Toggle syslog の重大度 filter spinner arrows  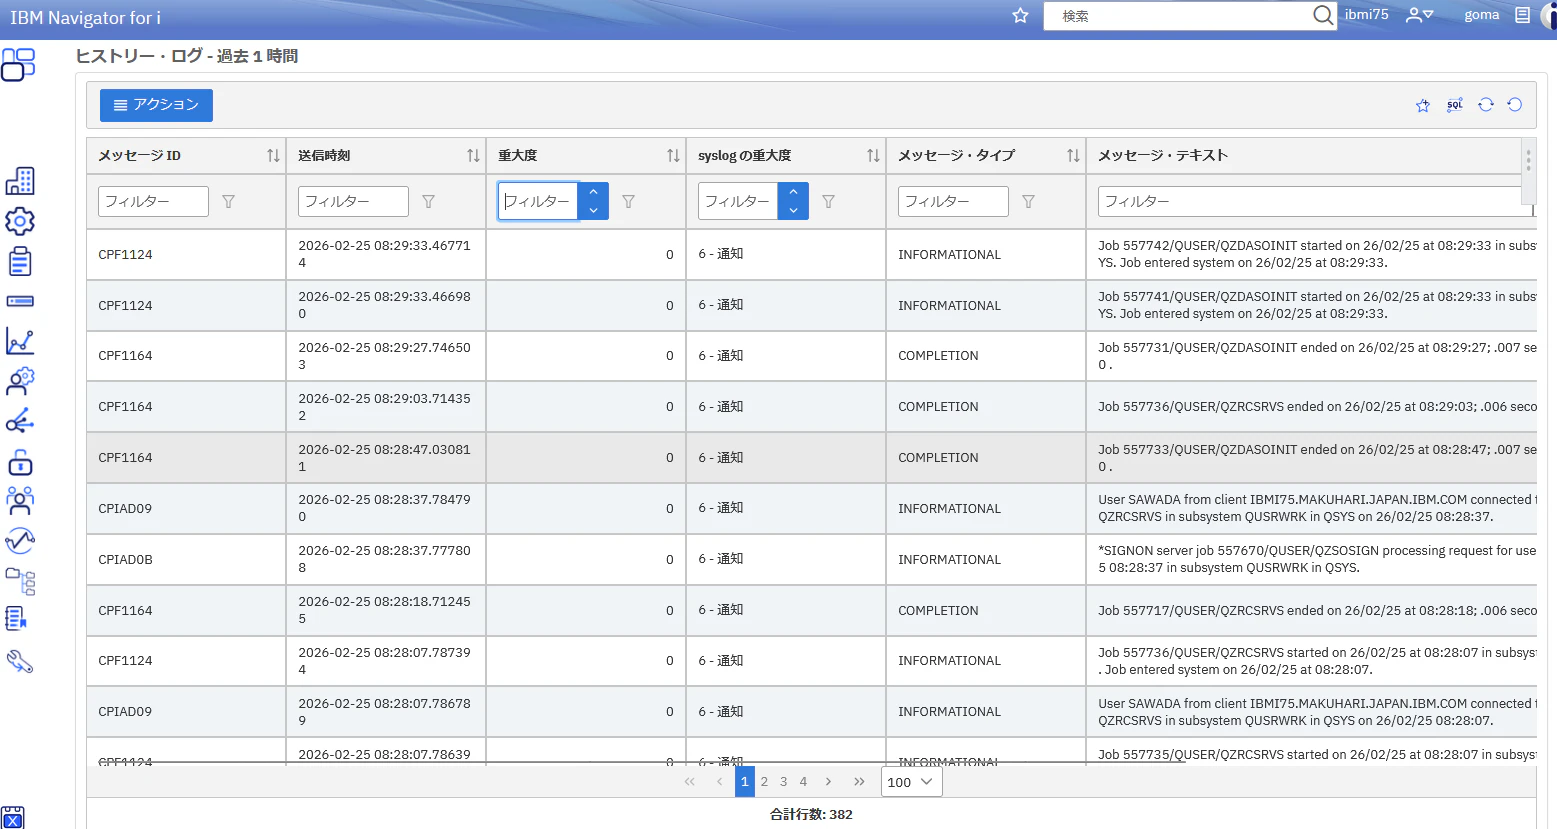(793, 201)
